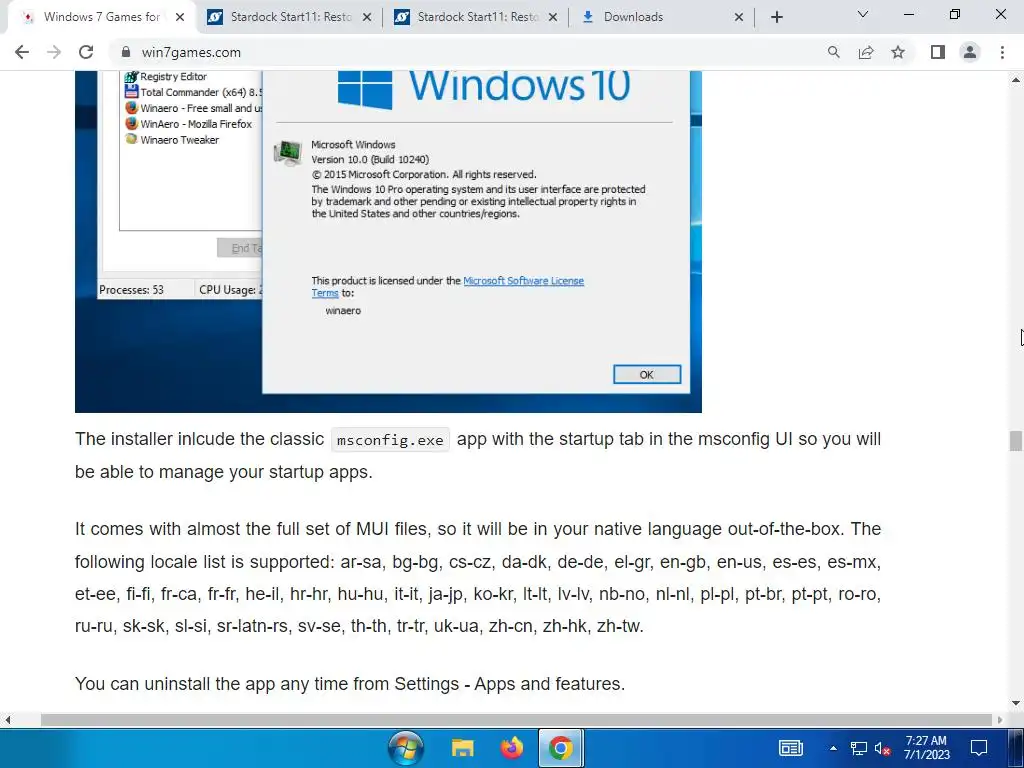Open Chrome side panel

(938, 52)
